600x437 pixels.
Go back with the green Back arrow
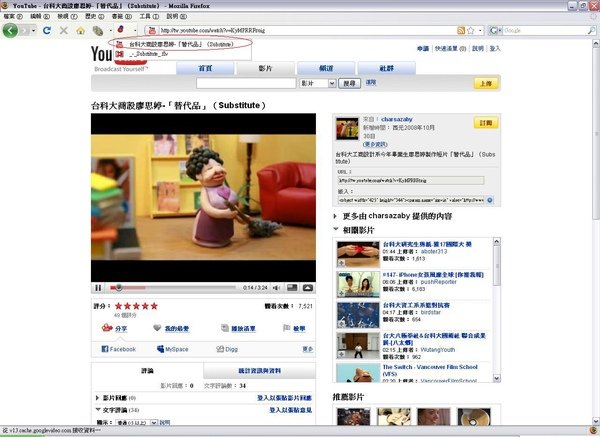click(x=10, y=30)
